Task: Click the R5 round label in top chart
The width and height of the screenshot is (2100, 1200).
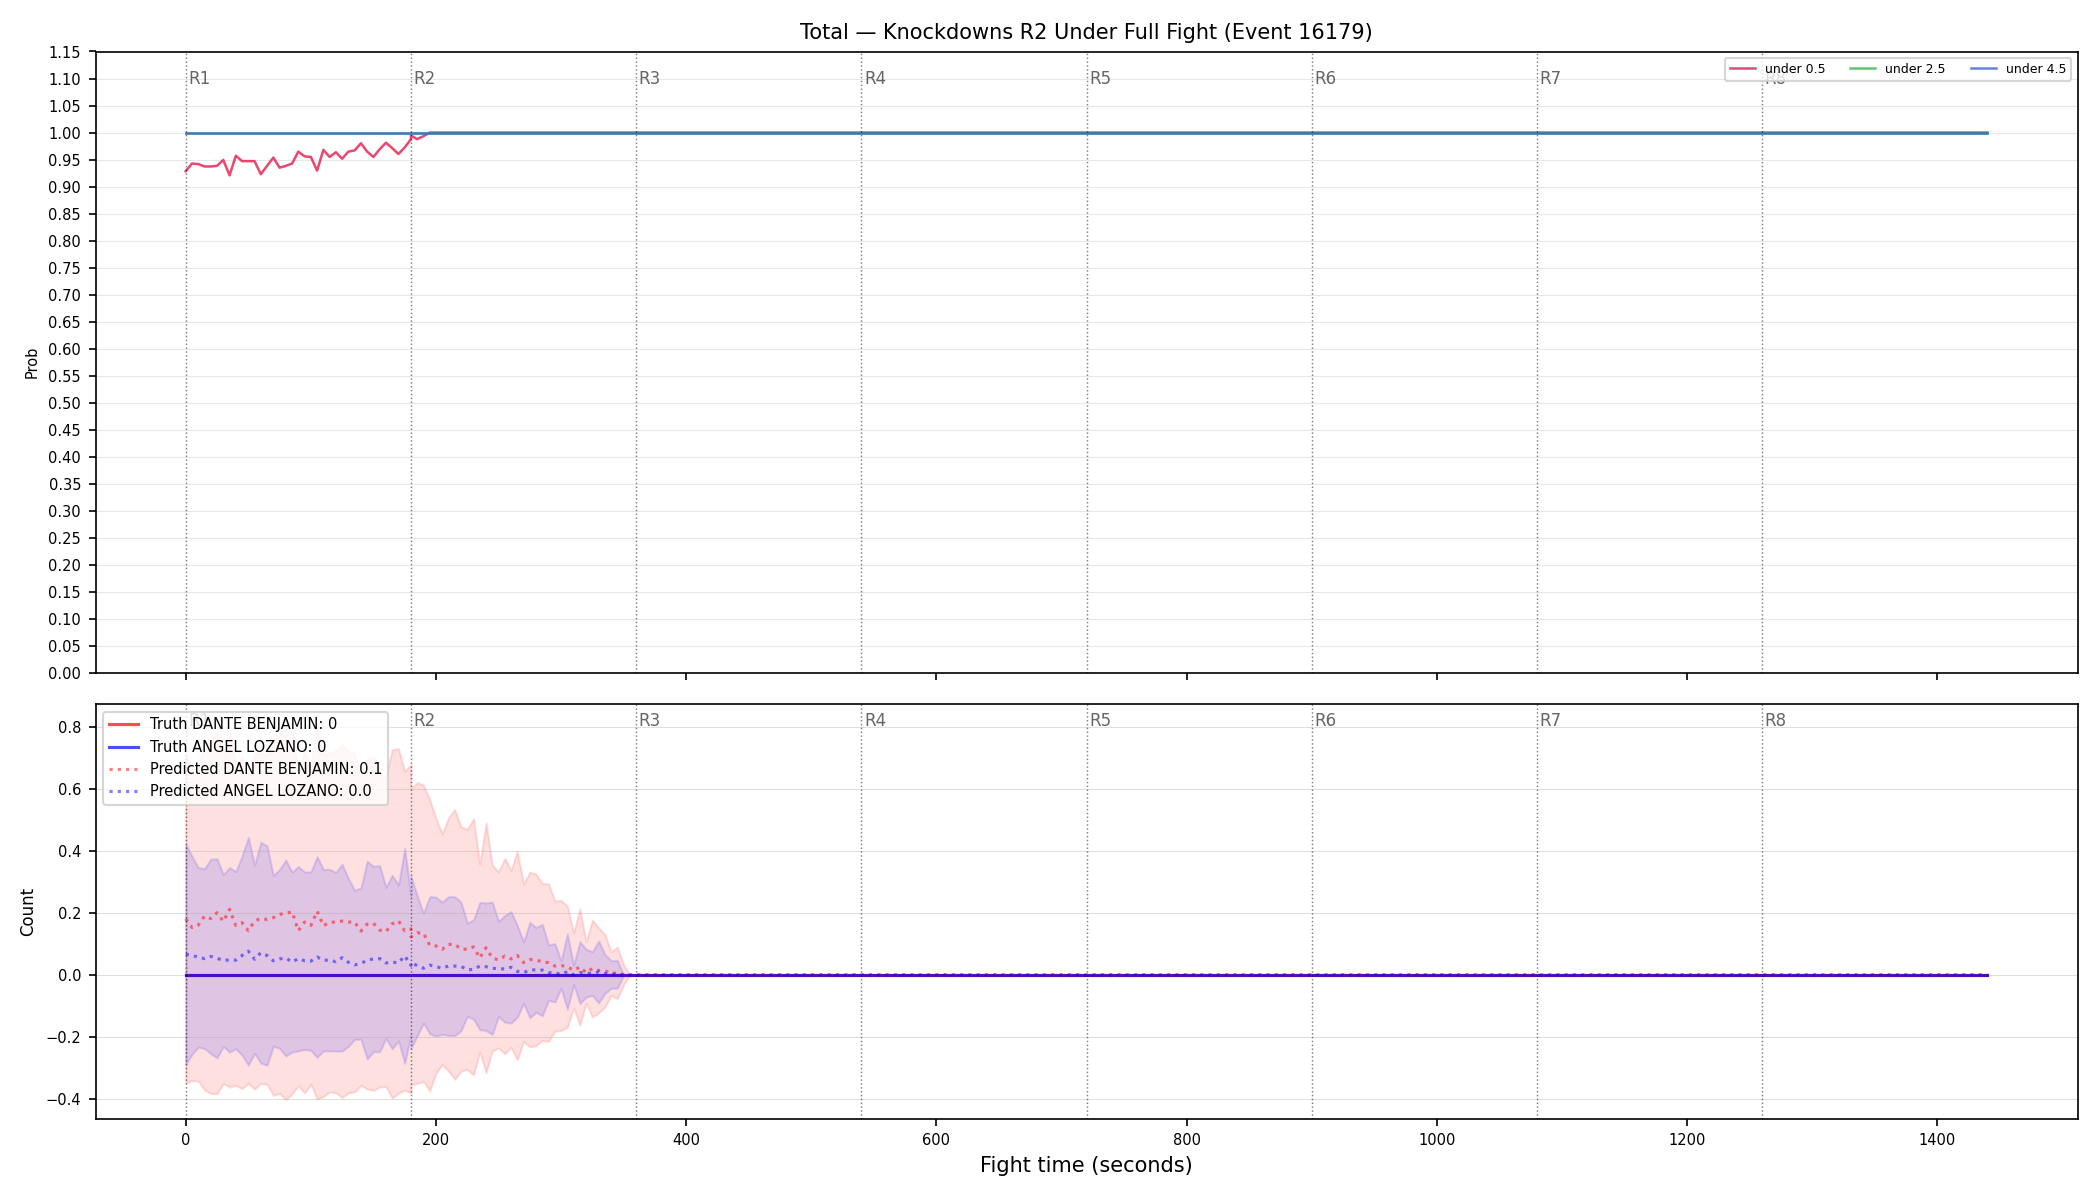Action: tap(1100, 78)
